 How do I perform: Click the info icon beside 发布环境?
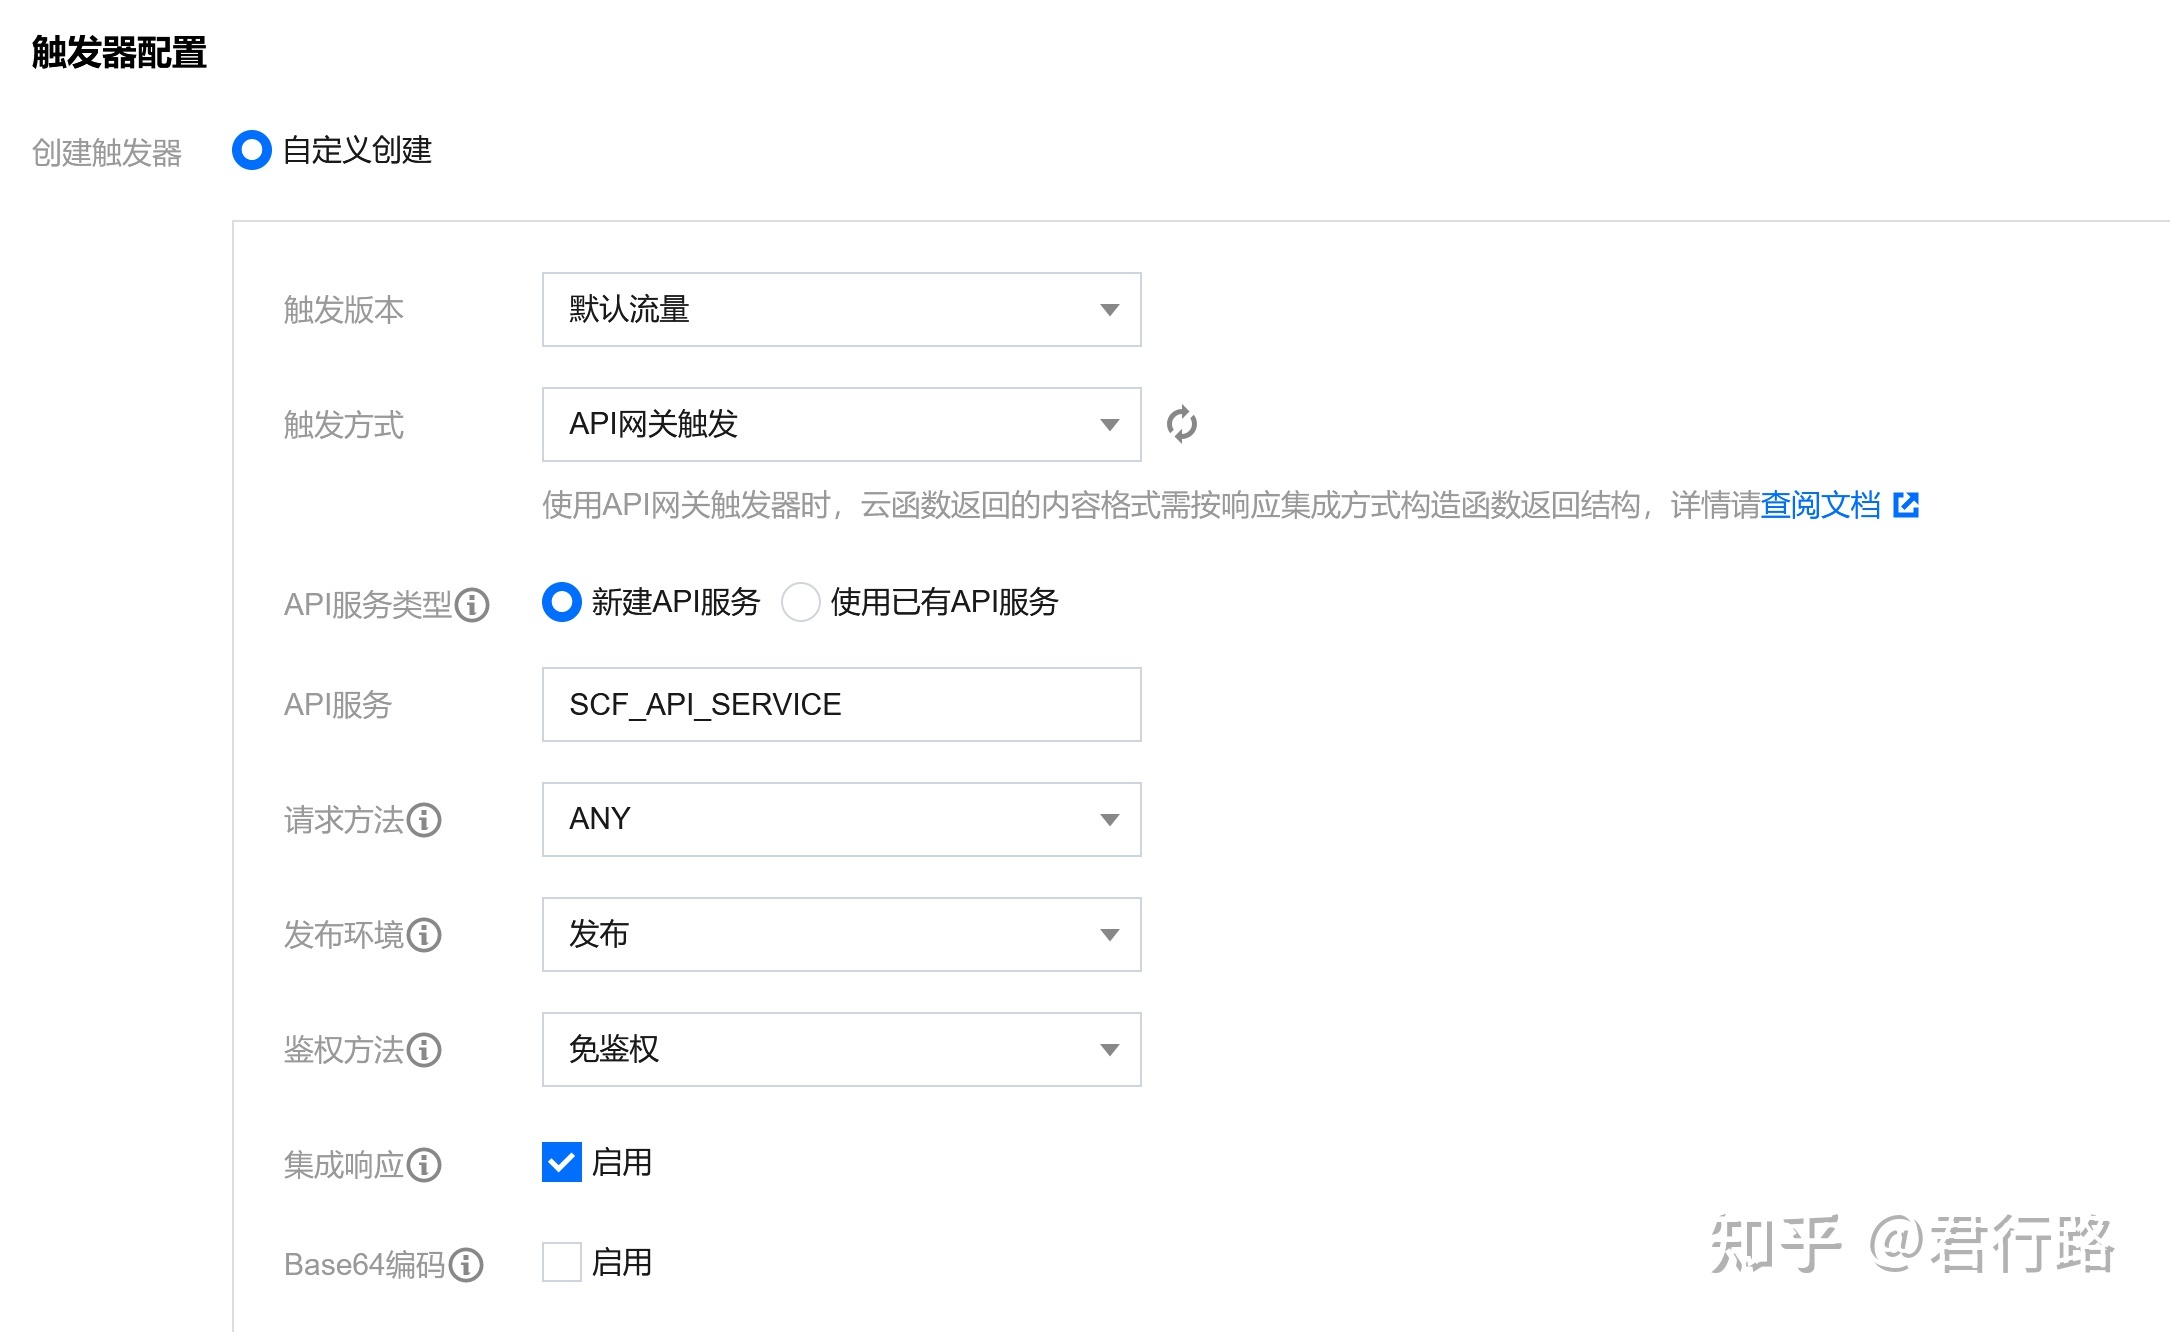pyautogui.click(x=424, y=935)
